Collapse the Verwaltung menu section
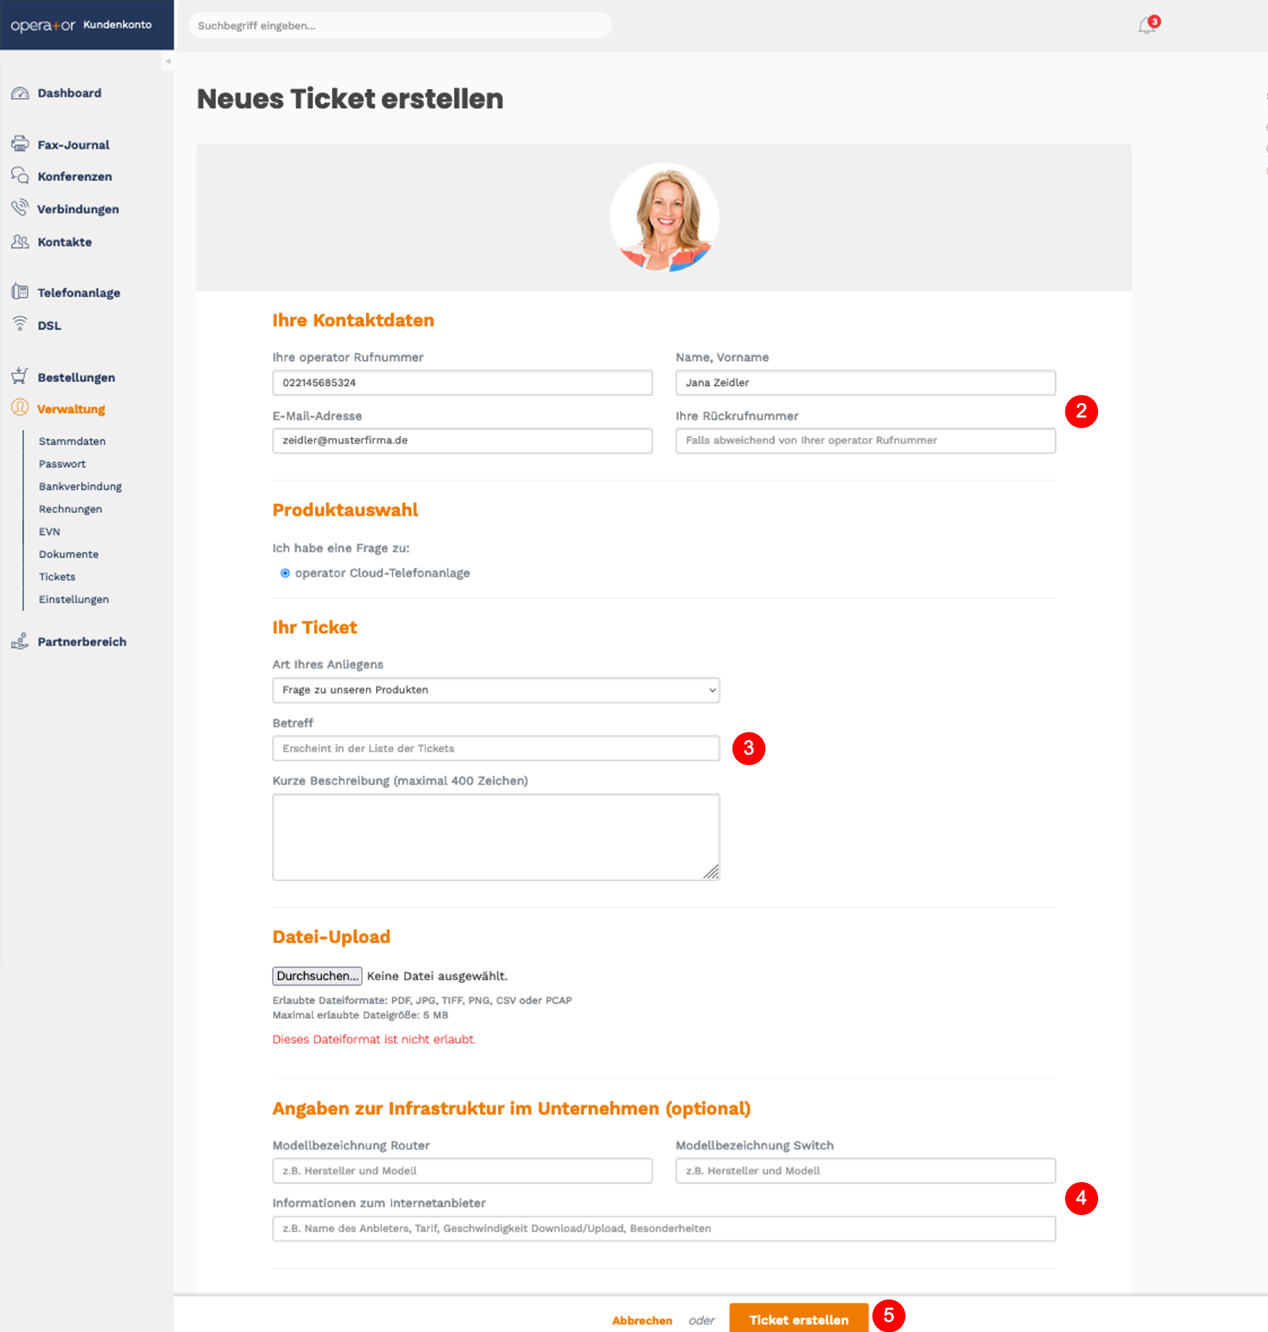 (x=71, y=409)
